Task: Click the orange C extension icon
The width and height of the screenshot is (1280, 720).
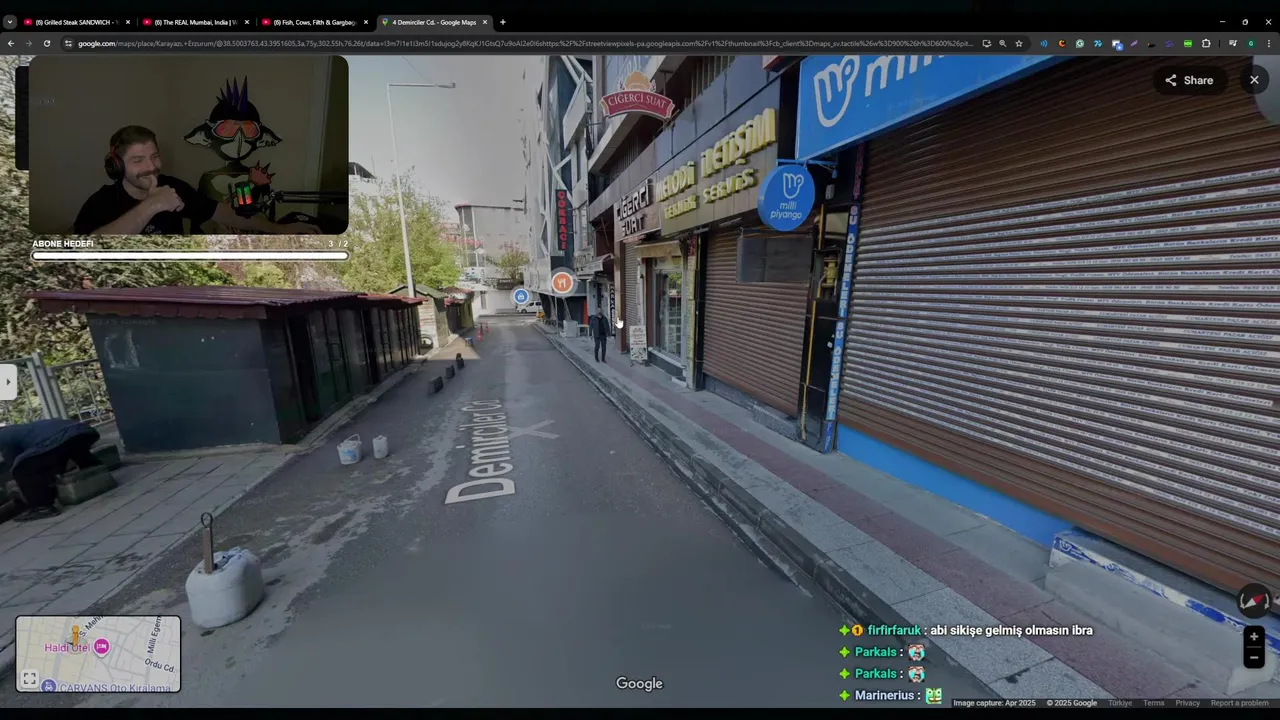Action: coord(1061,43)
